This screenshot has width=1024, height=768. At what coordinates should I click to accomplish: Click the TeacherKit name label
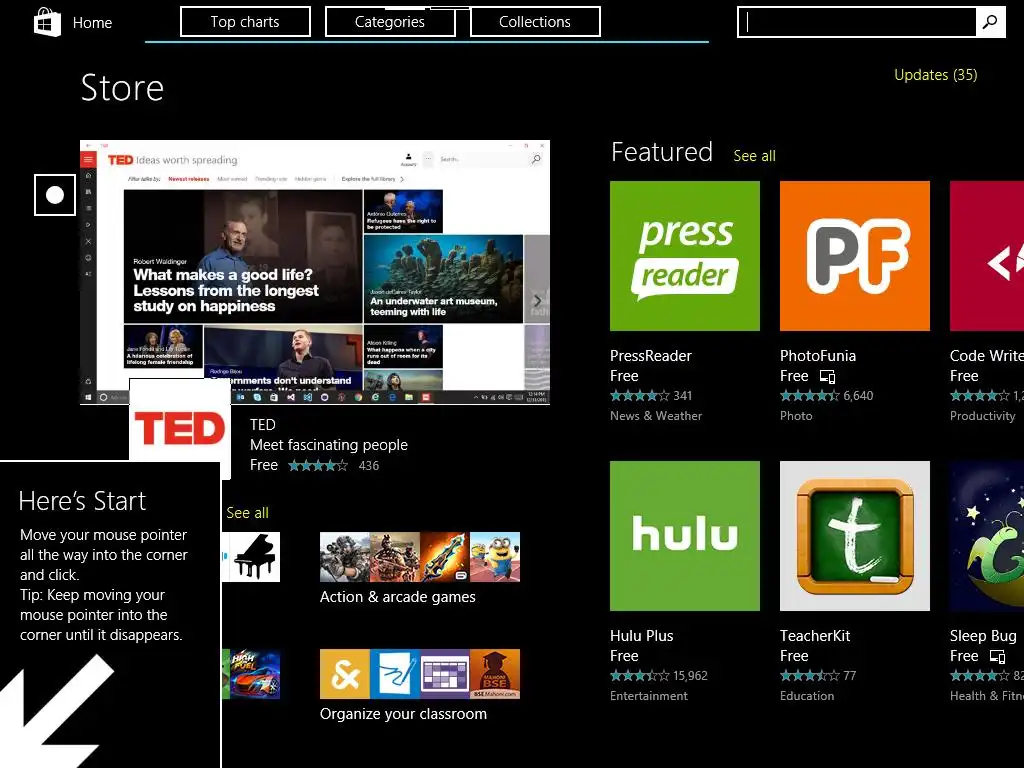[x=815, y=636]
